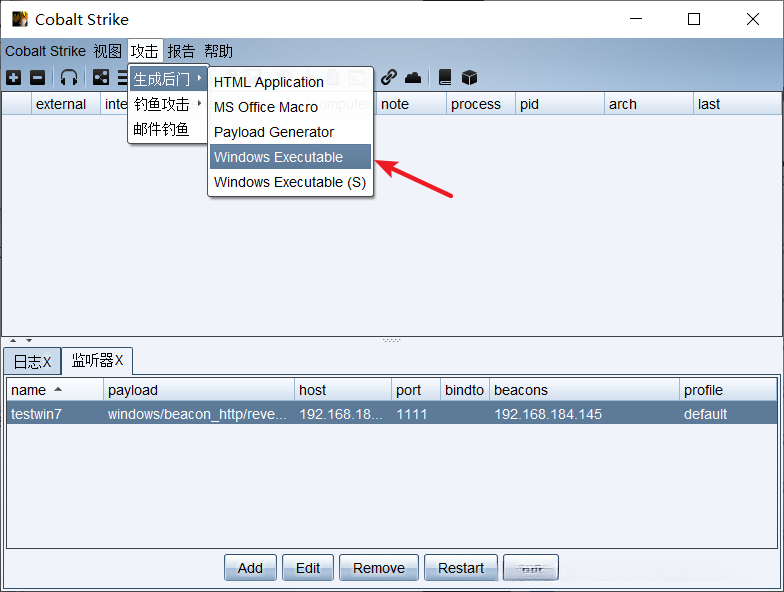
Task: Open the 帮助 menu
Action: 218,51
